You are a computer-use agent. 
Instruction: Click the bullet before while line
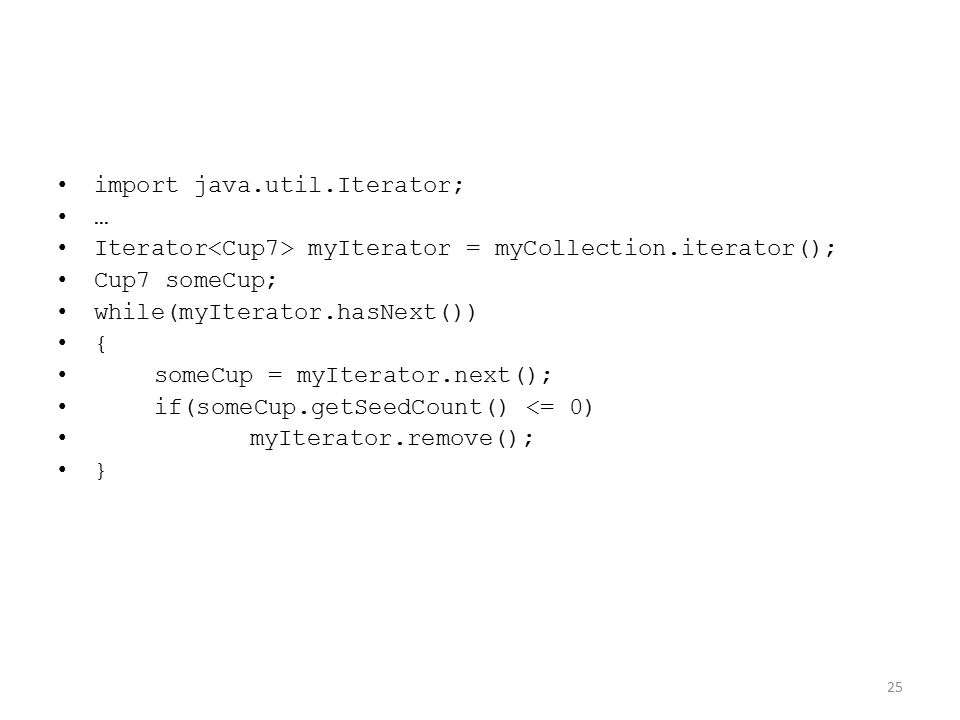coord(62,312)
